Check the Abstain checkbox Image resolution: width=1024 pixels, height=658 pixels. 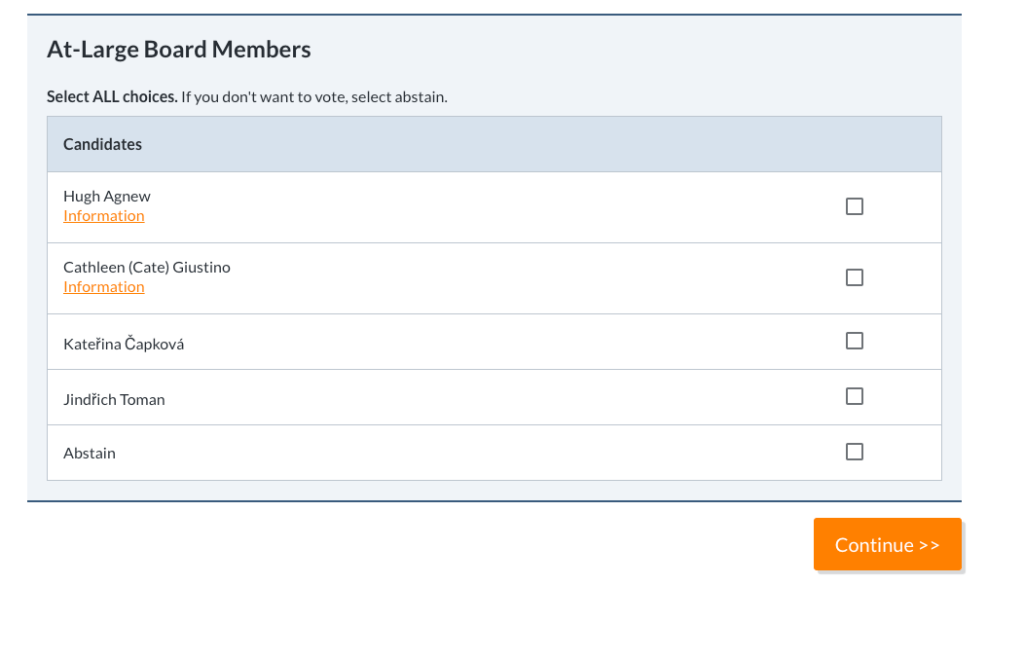click(854, 452)
